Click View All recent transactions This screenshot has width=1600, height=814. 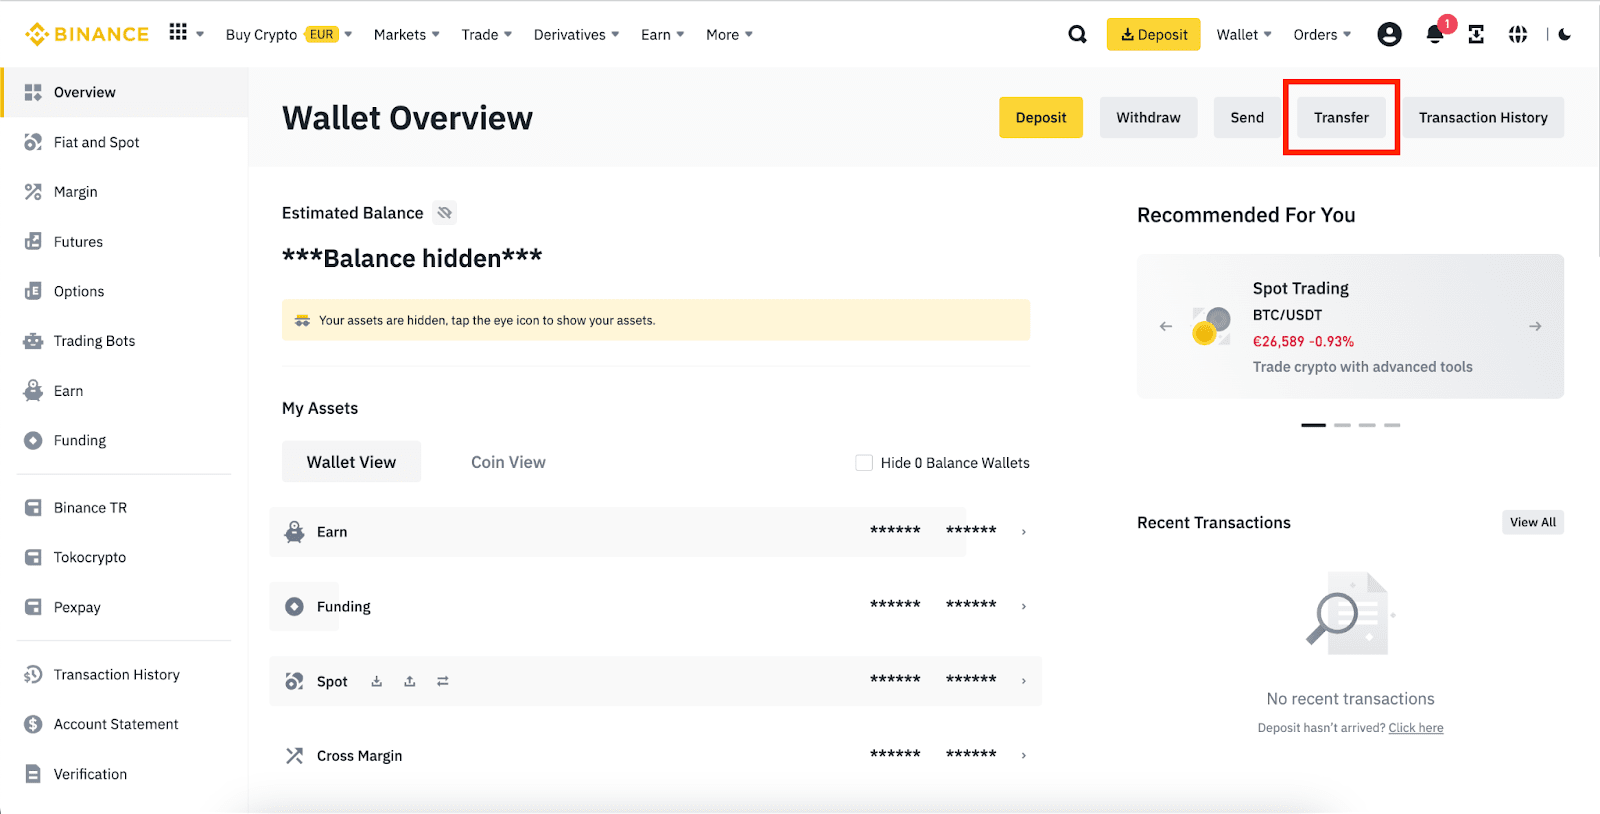click(x=1533, y=522)
